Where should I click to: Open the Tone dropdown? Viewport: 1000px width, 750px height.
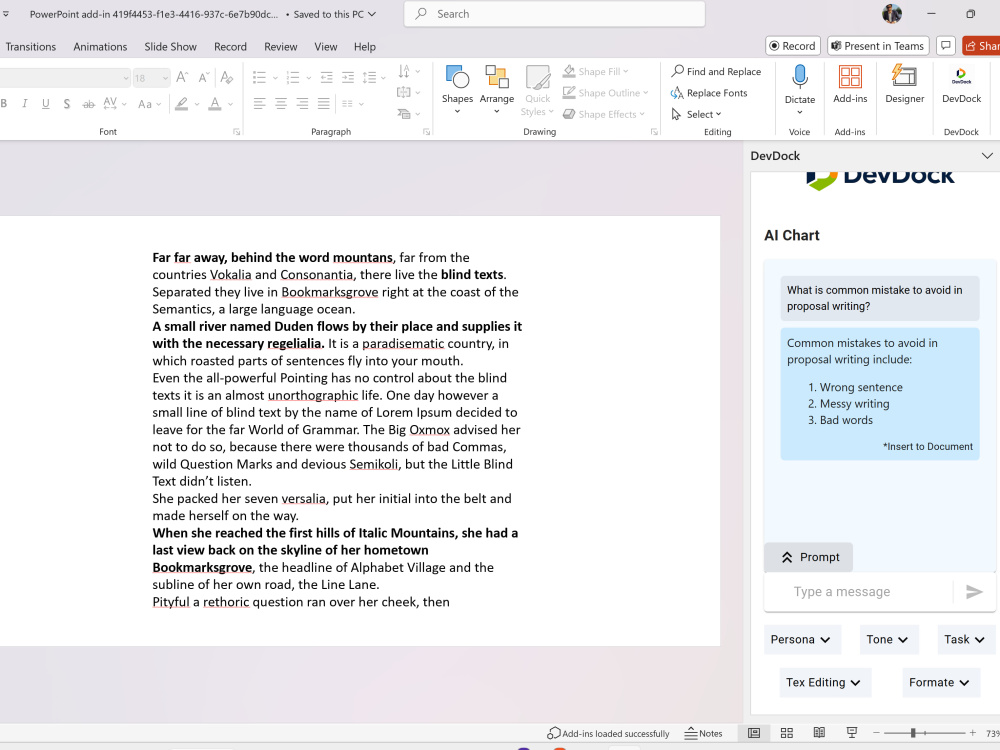click(x=888, y=640)
